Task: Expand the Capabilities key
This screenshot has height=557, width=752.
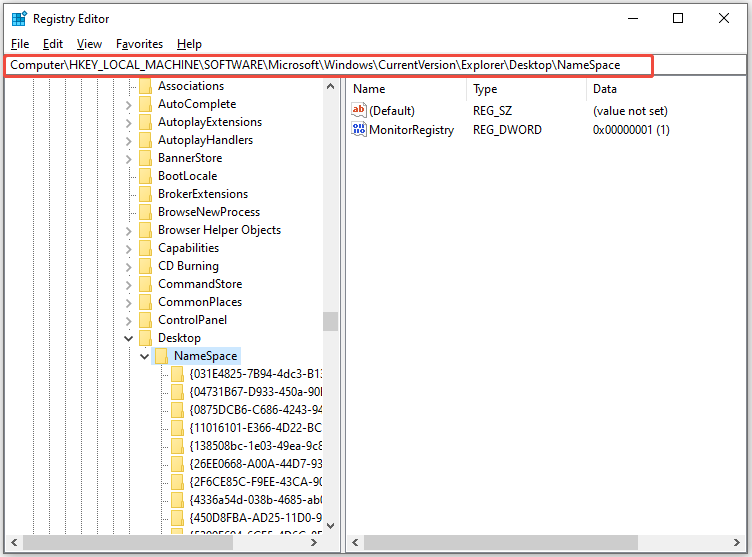Action: coord(129,249)
